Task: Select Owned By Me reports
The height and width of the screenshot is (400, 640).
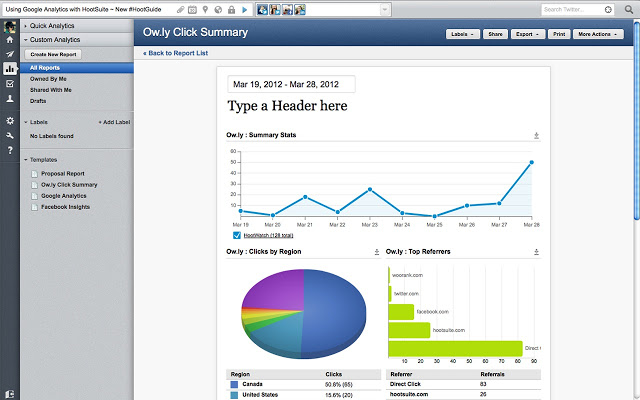Action: (49, 79)
